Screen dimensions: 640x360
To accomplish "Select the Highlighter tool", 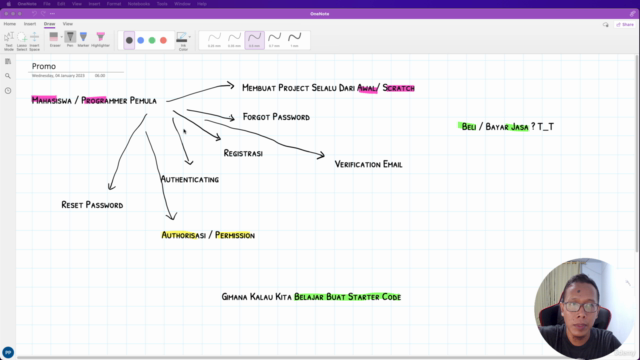I will (100, 40).
